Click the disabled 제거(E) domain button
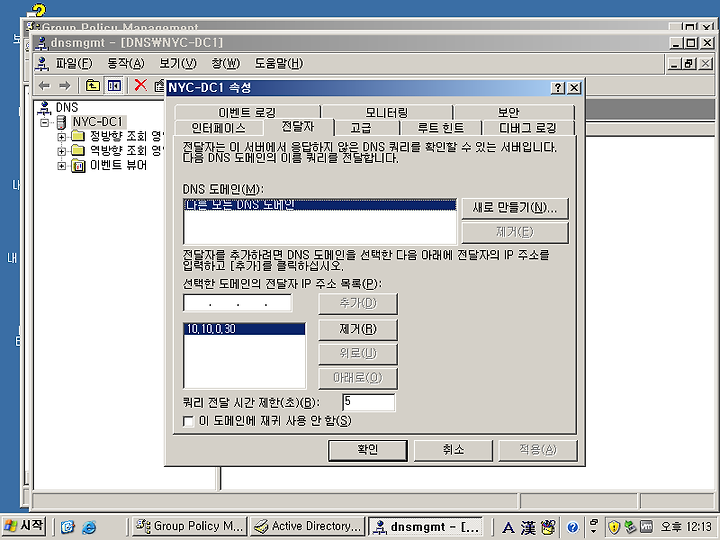This screenshot has width=720, height=540. coord(515,232)
